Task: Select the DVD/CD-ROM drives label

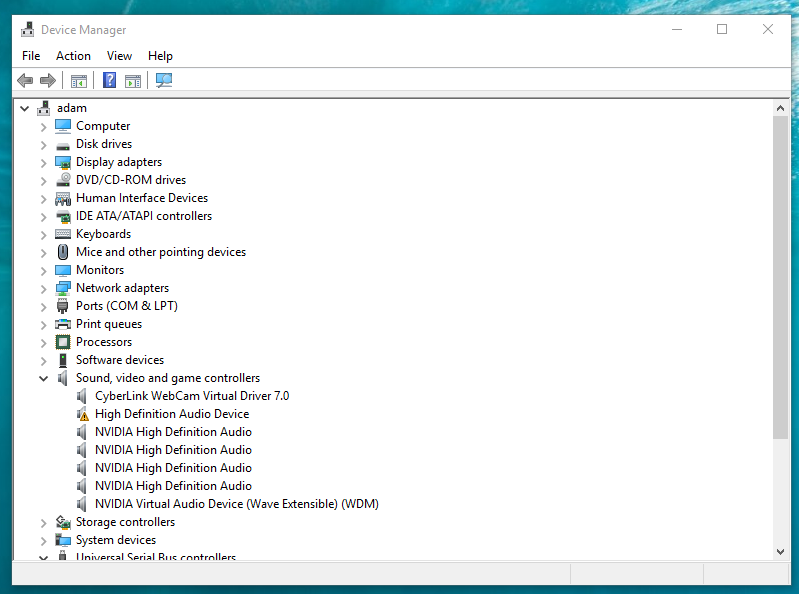Action: (x=131, y=180)
